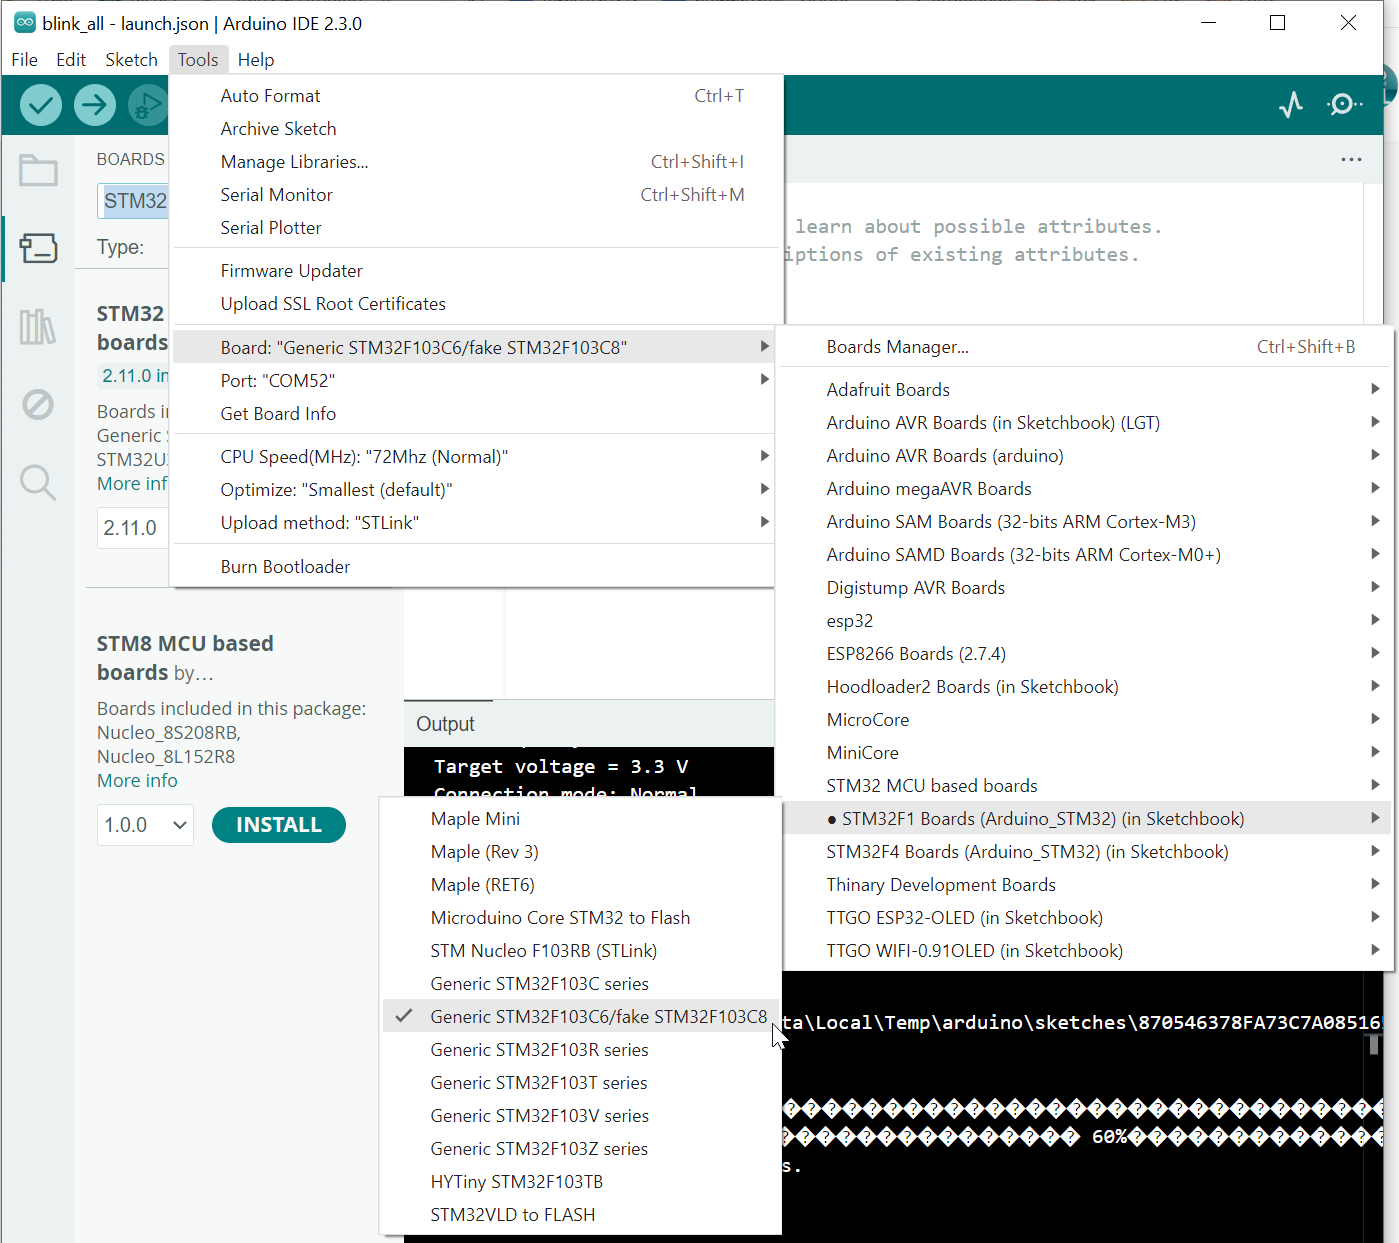Screen dimensions: 1399x1243
Task: Open Boards Manager sidebar icon
Action: pyautogui.click(x=38, y=248)
